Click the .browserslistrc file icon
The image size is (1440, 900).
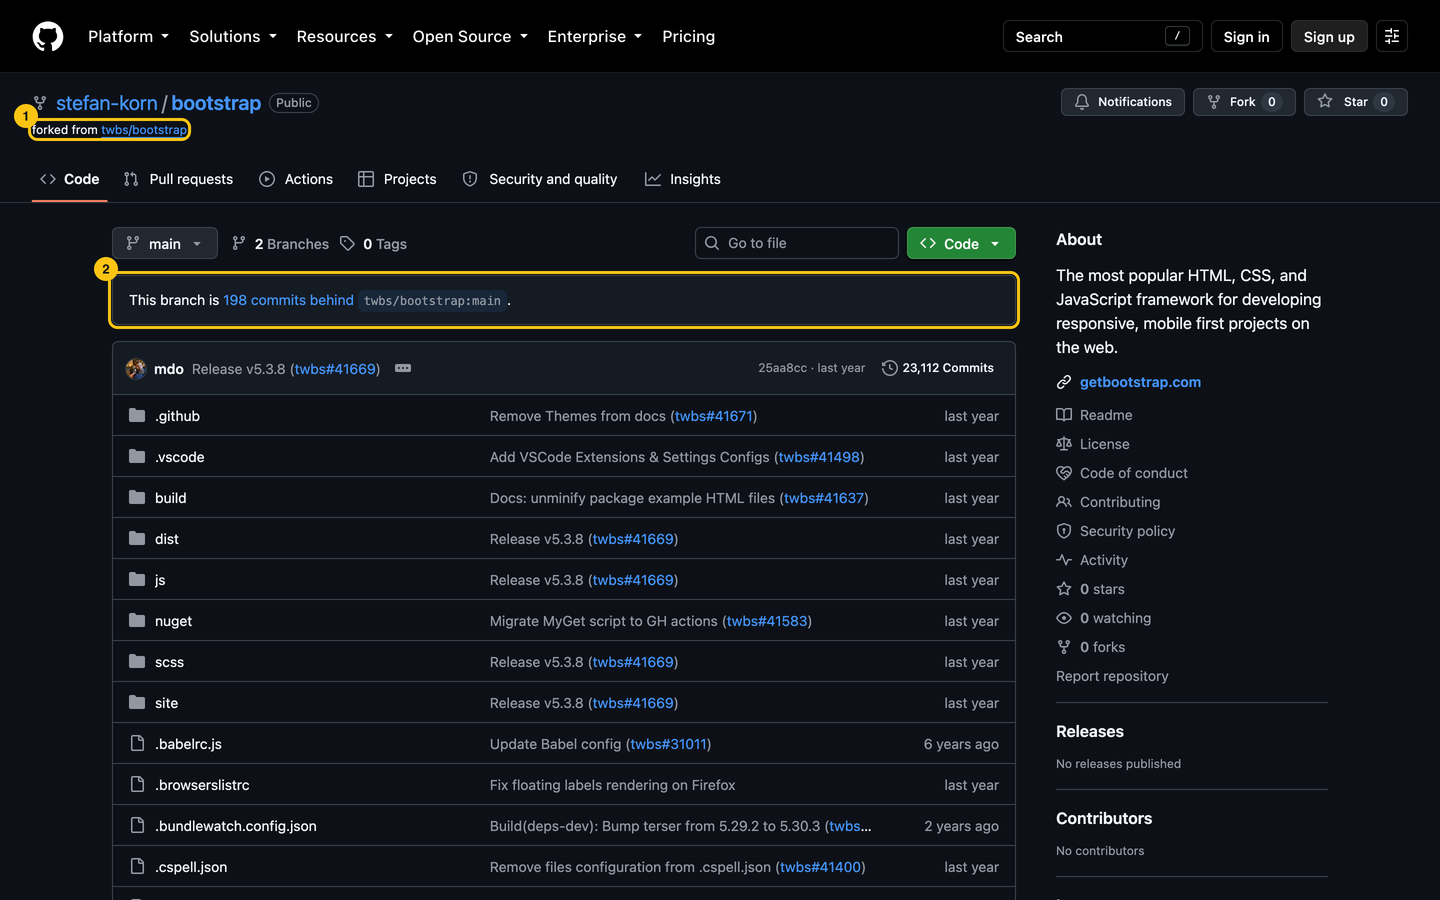pos(137,784)
